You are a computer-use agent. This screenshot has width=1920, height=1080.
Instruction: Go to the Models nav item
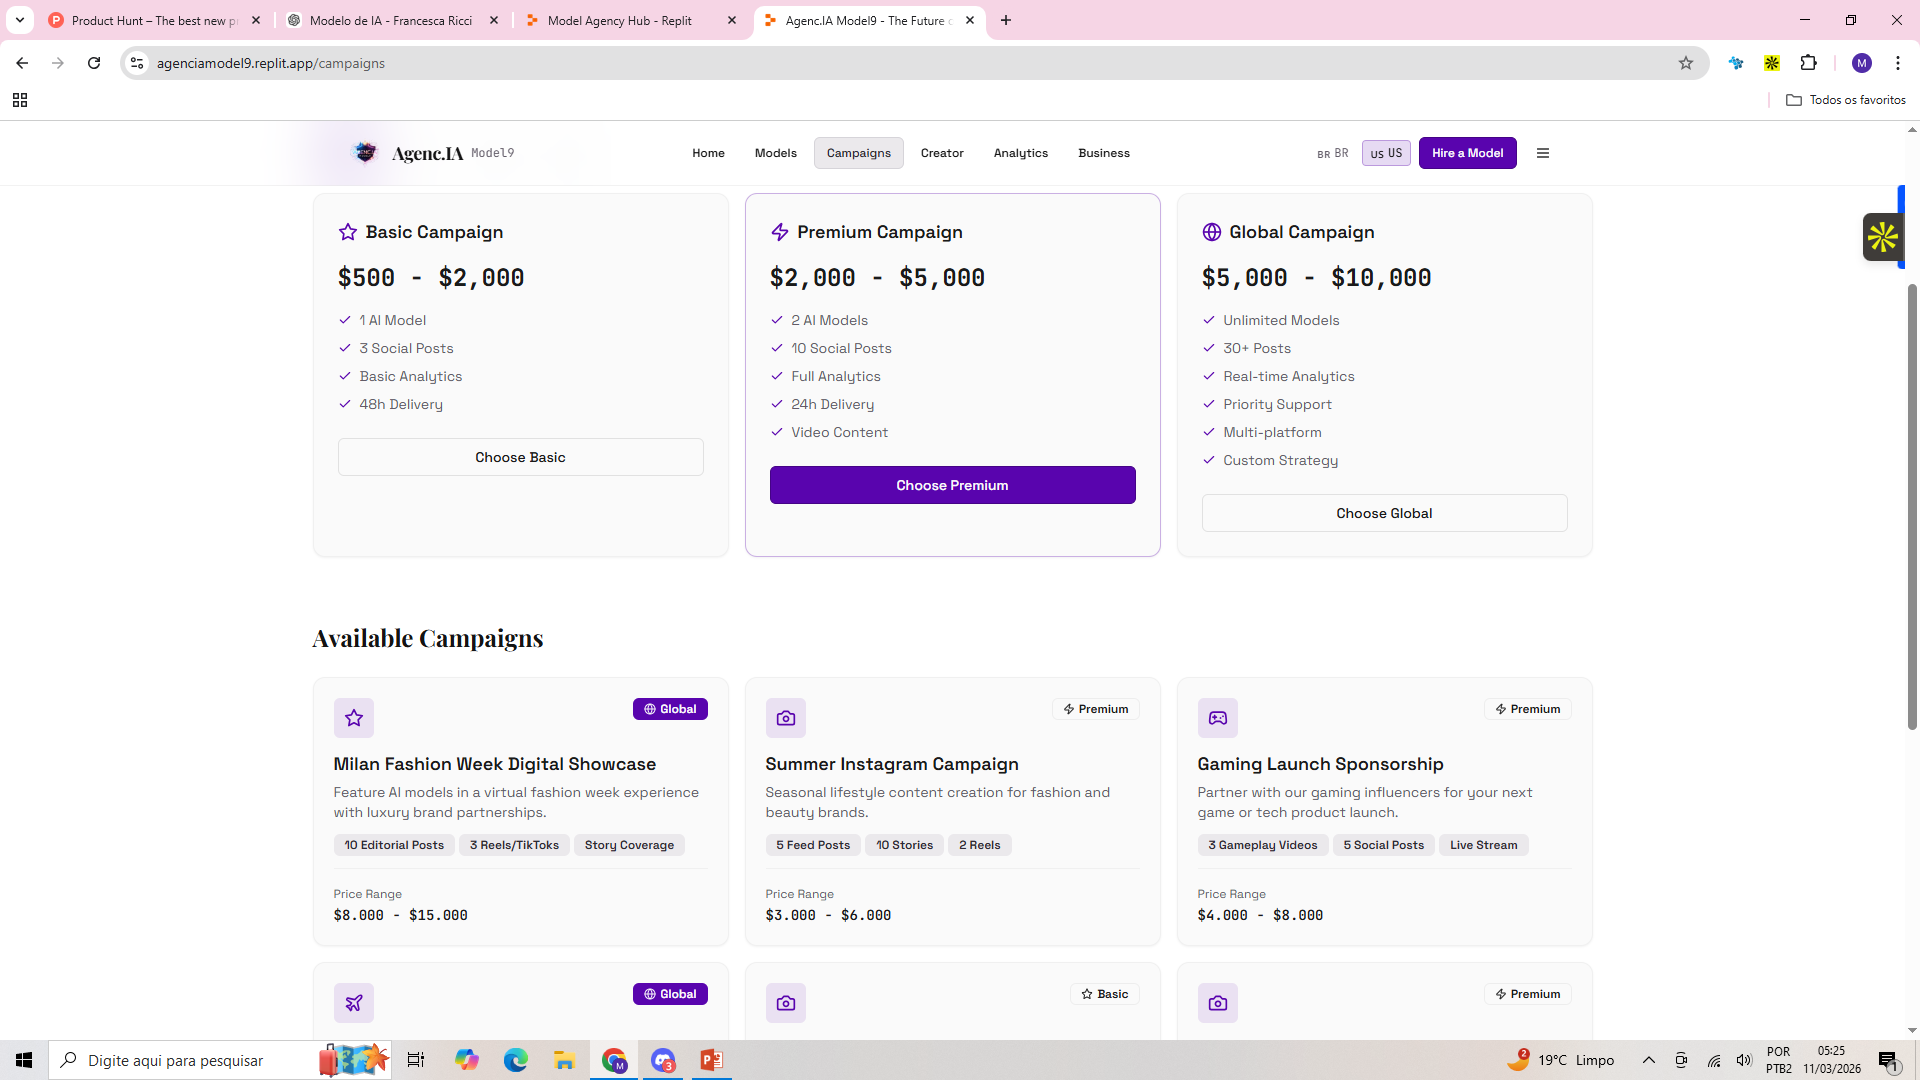tap(775, 153)
